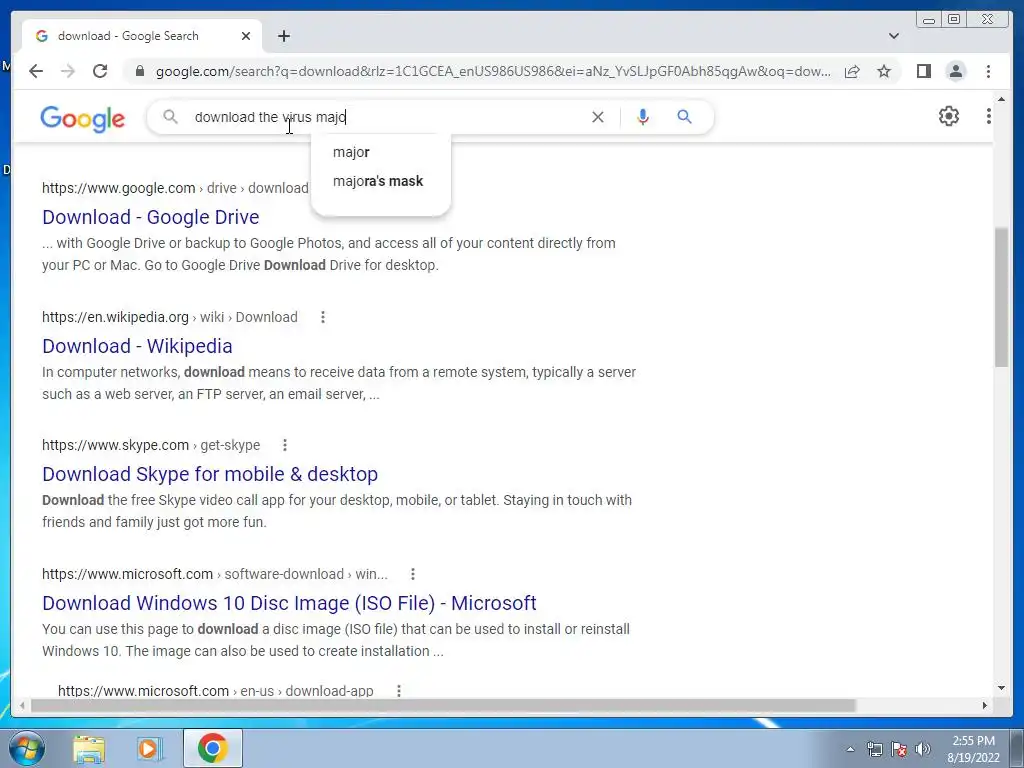Open more options for Skype result

pyautogui.click(x=285, y=445)
